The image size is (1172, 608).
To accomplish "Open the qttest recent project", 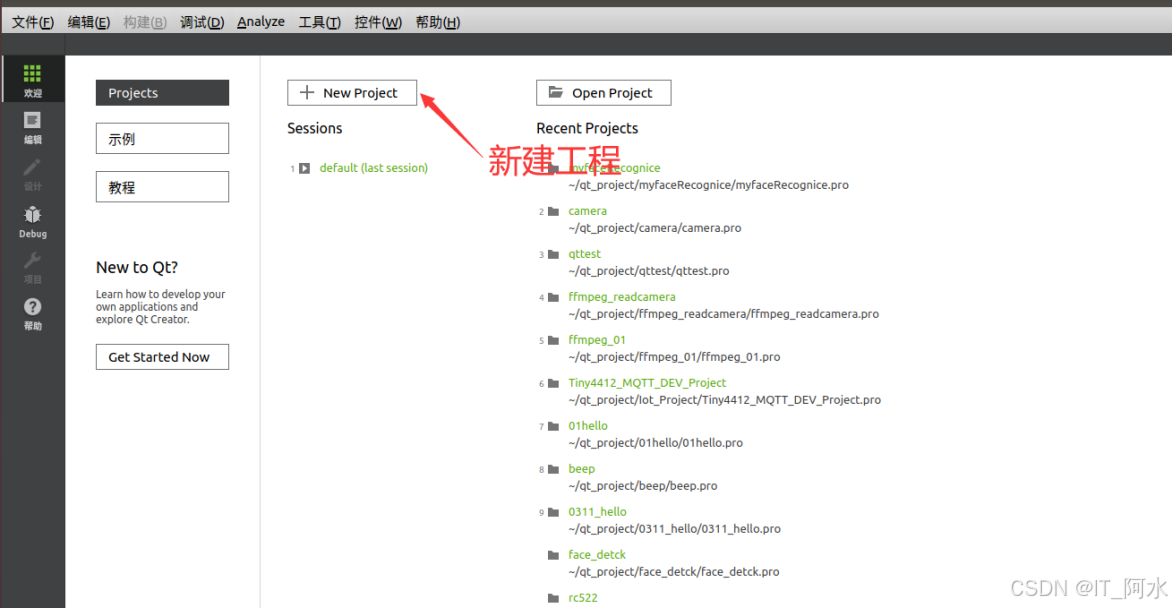I will click(x=585, y=254).
